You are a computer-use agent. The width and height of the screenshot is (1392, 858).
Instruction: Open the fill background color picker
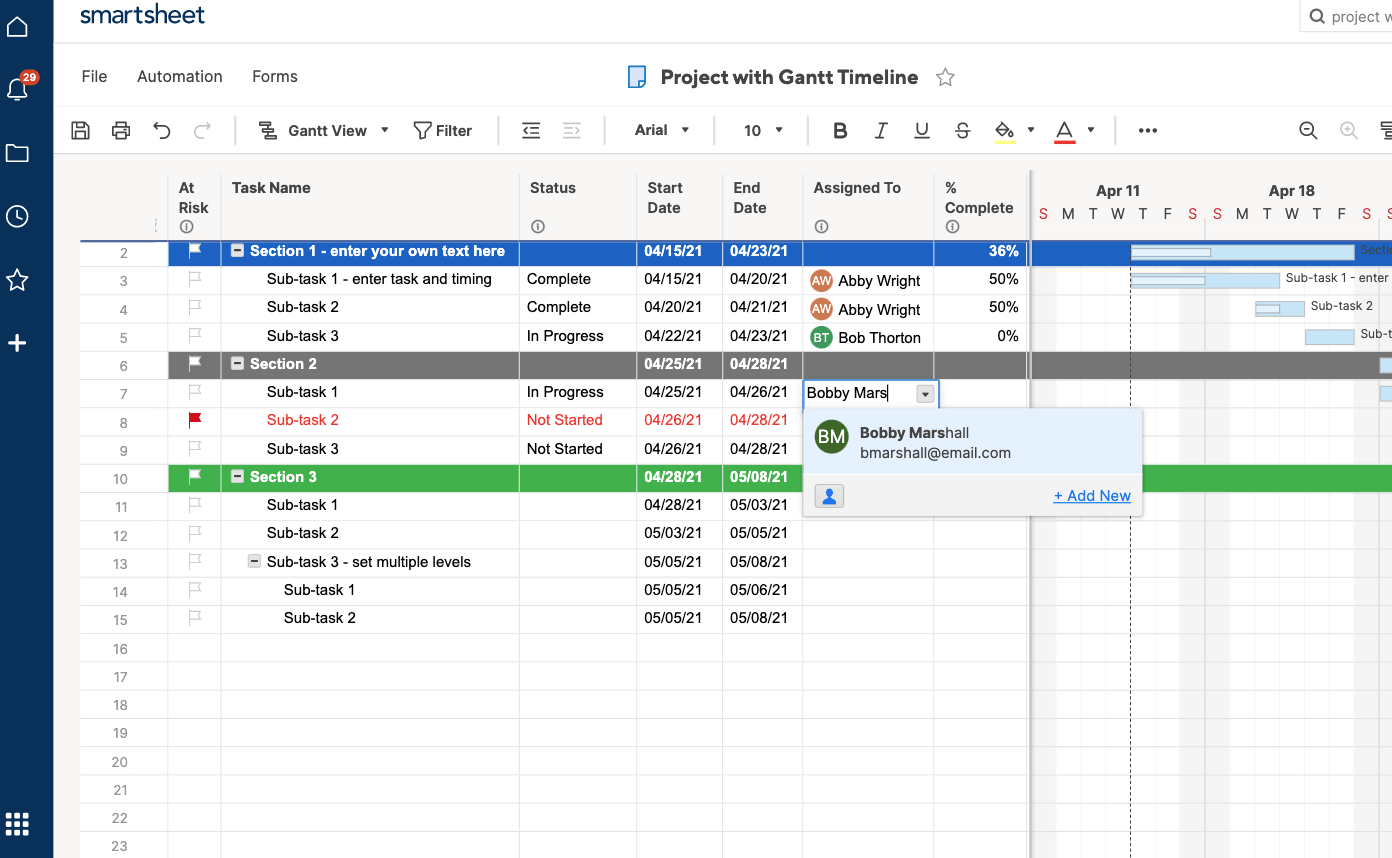1005,130
